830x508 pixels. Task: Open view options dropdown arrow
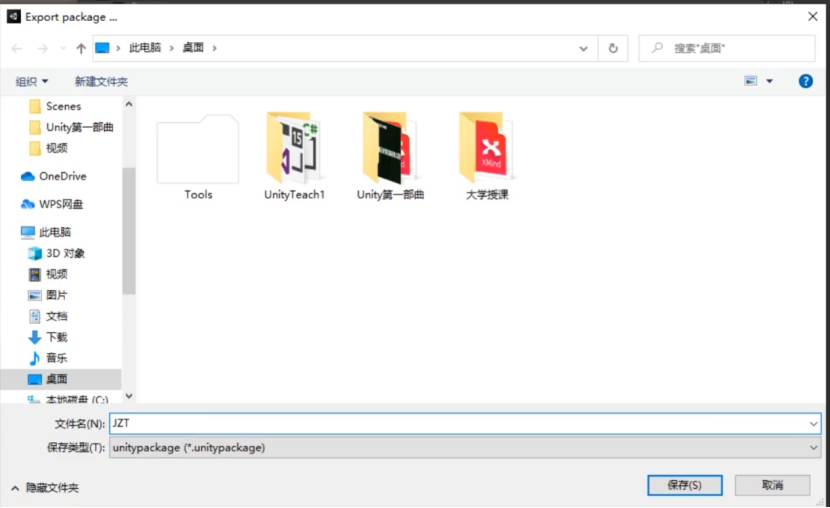[770, 81]
